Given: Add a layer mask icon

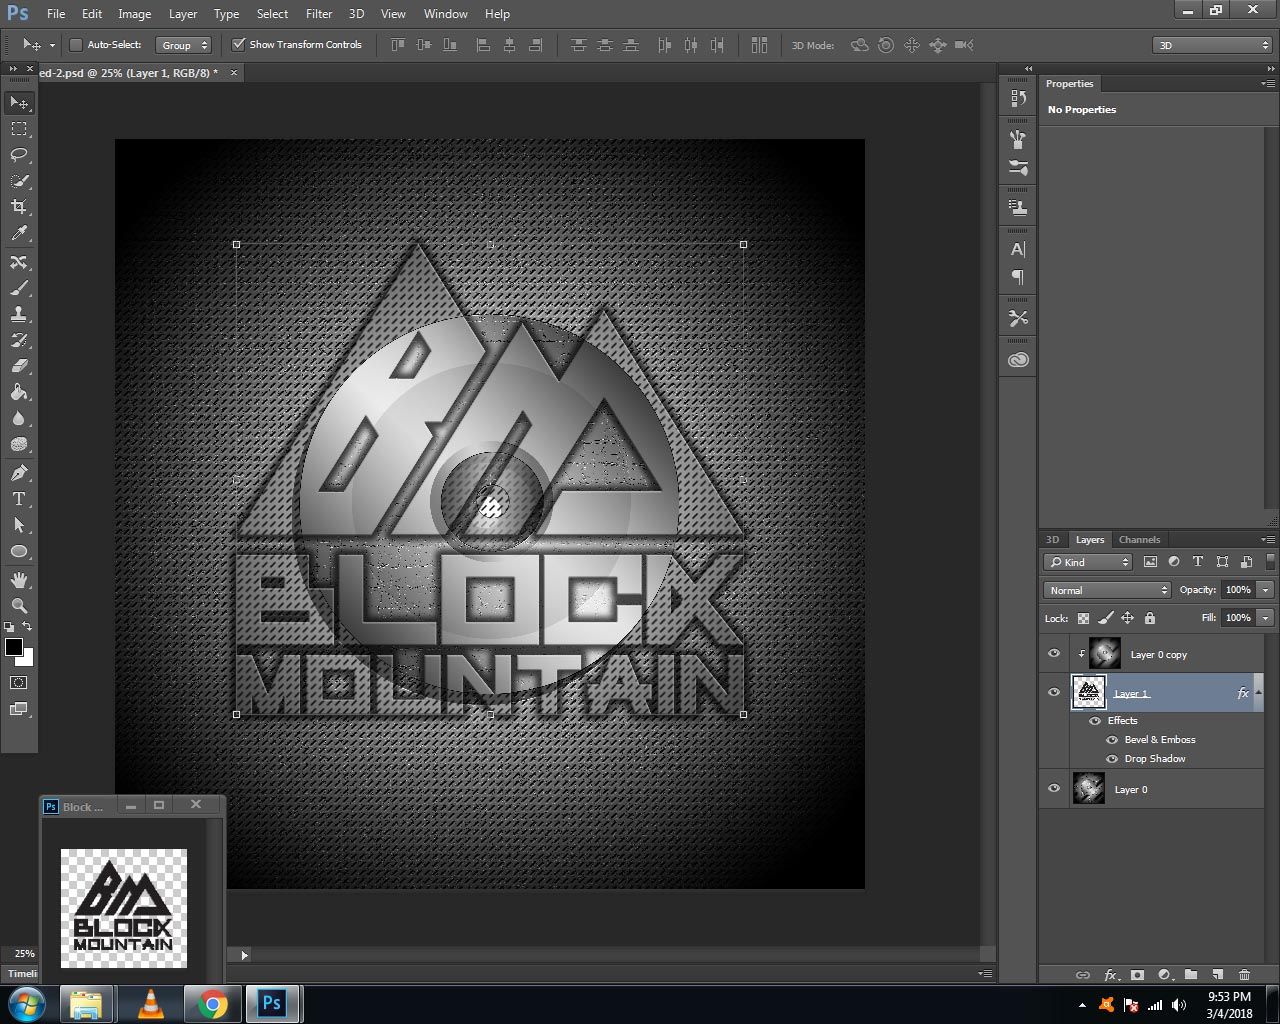Looking at the screenshot, I should [x=1137, y=974].
